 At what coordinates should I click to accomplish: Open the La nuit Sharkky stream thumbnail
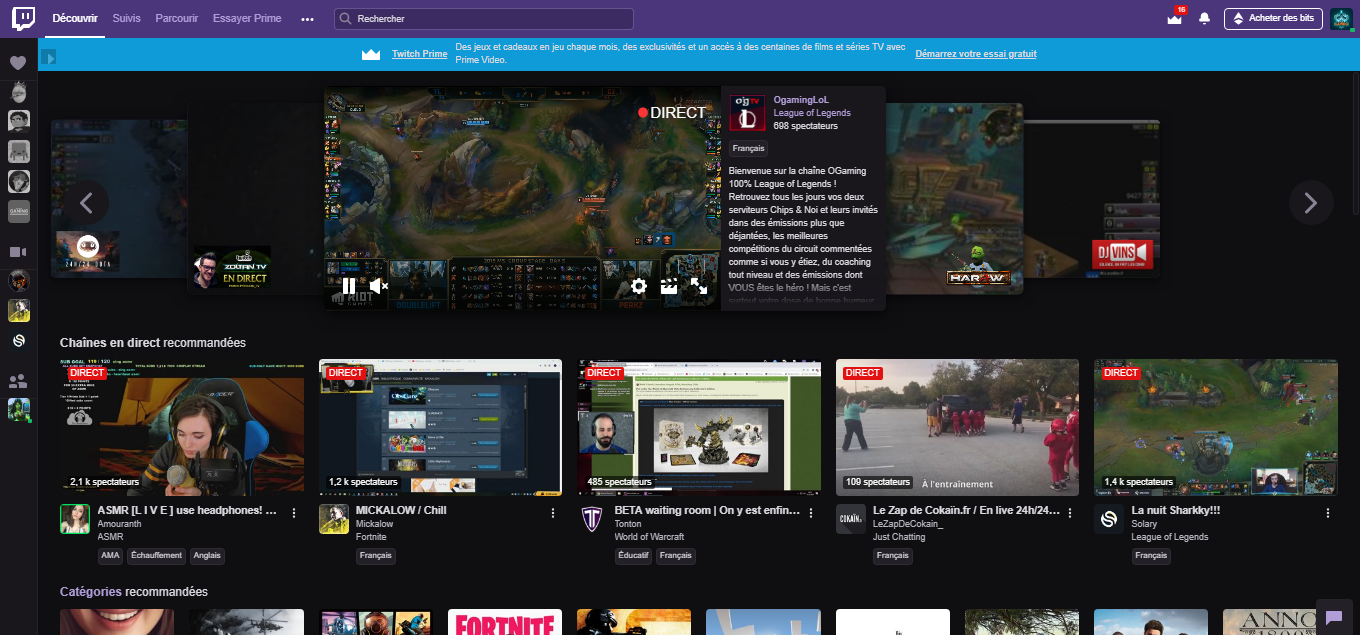tap(1216, 427)
